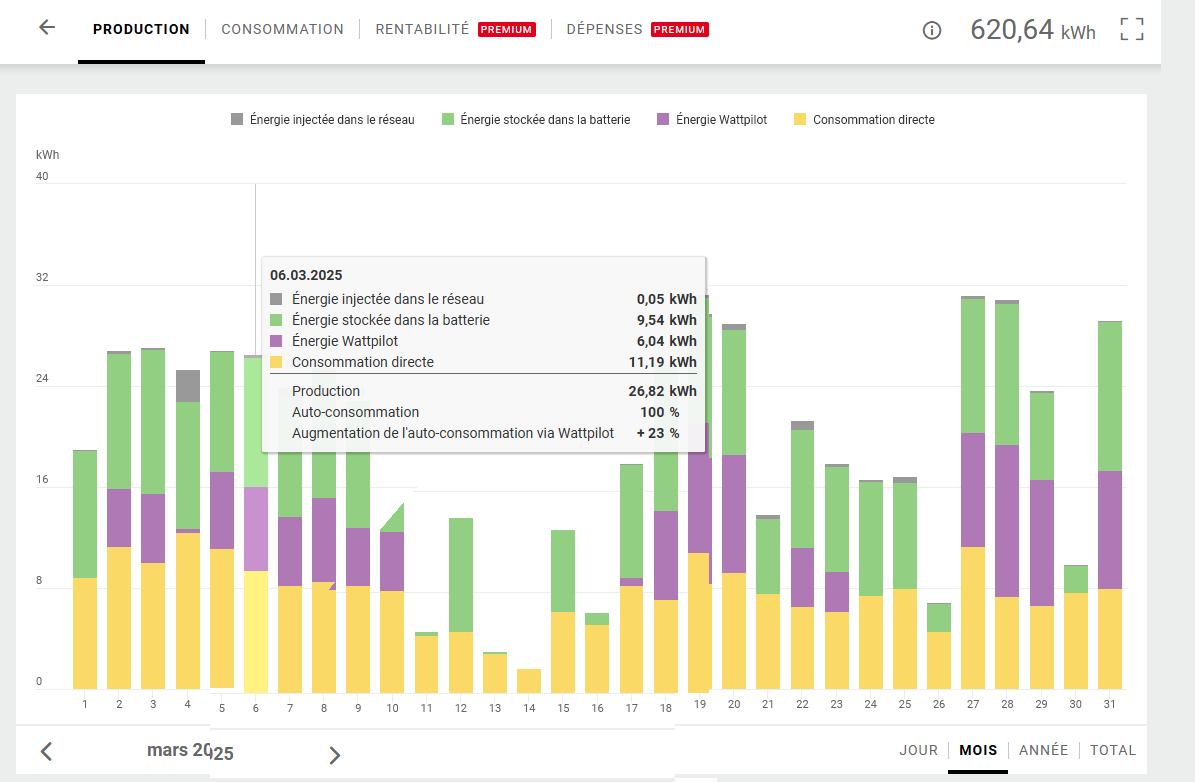Click the red PREMIUM badge beside Rentabilité
1195x782 pixels.
507,30
